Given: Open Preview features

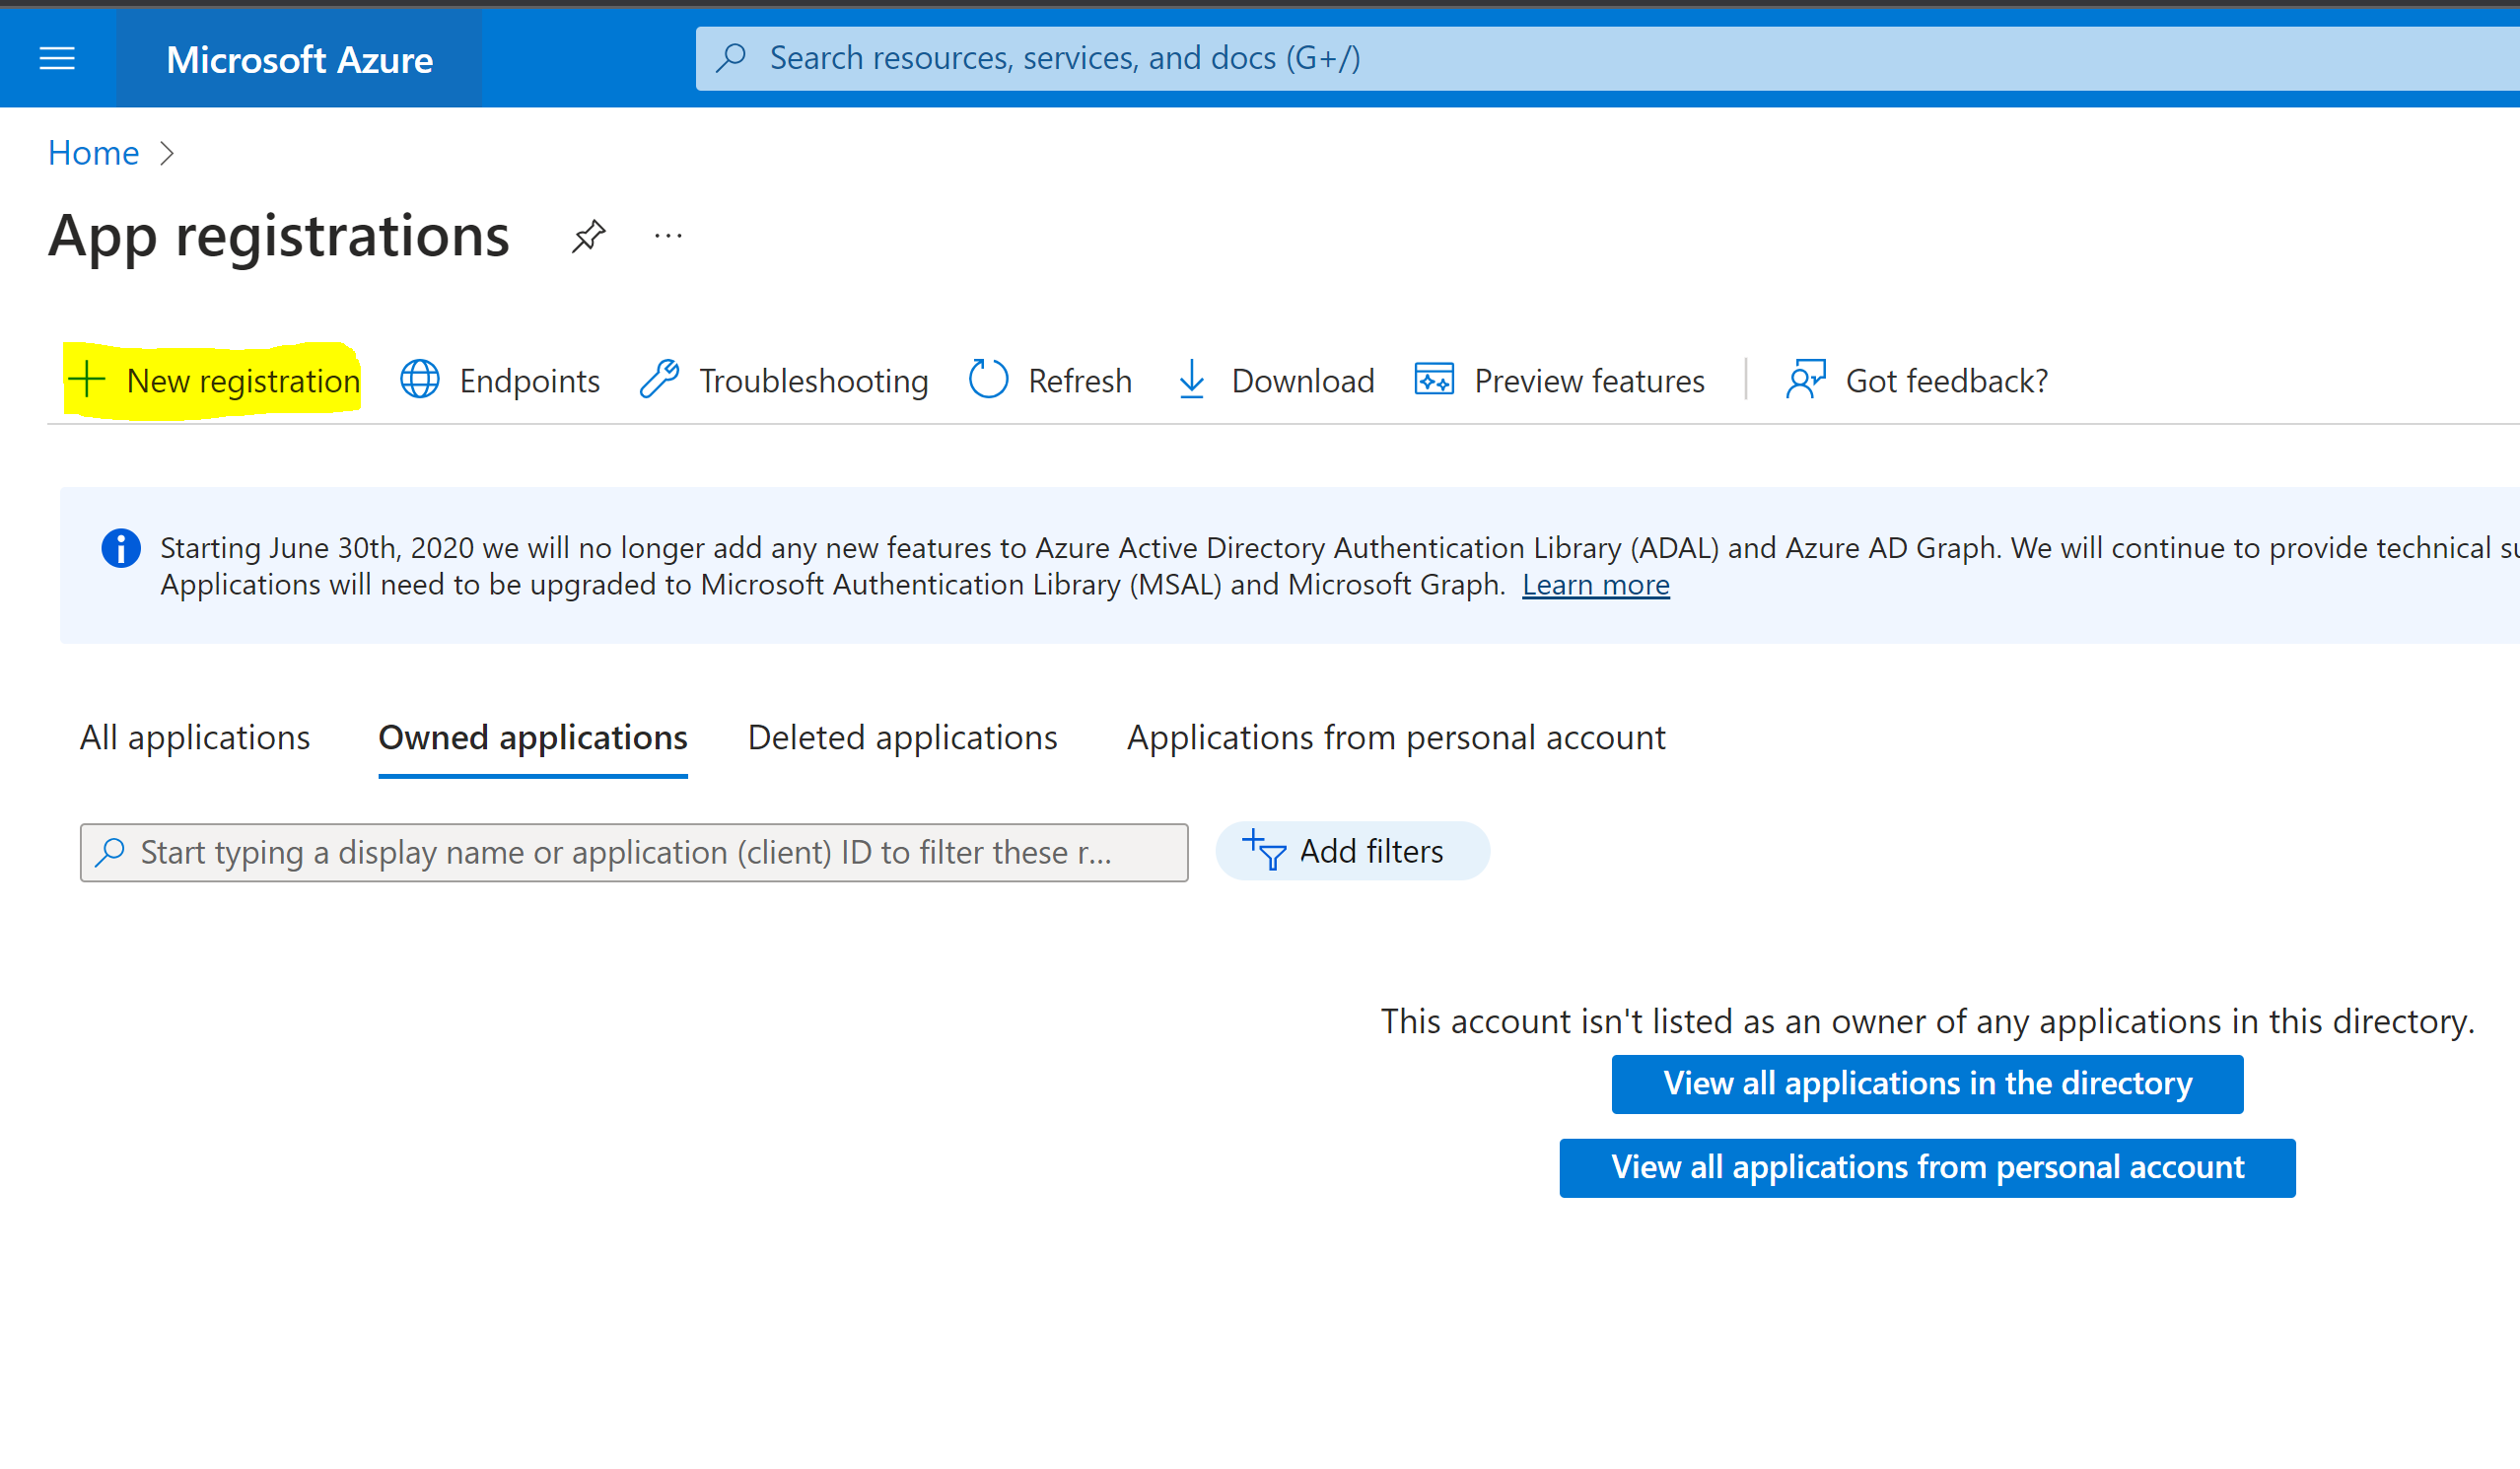Looking at the screenshot, I should (1559, 380).
